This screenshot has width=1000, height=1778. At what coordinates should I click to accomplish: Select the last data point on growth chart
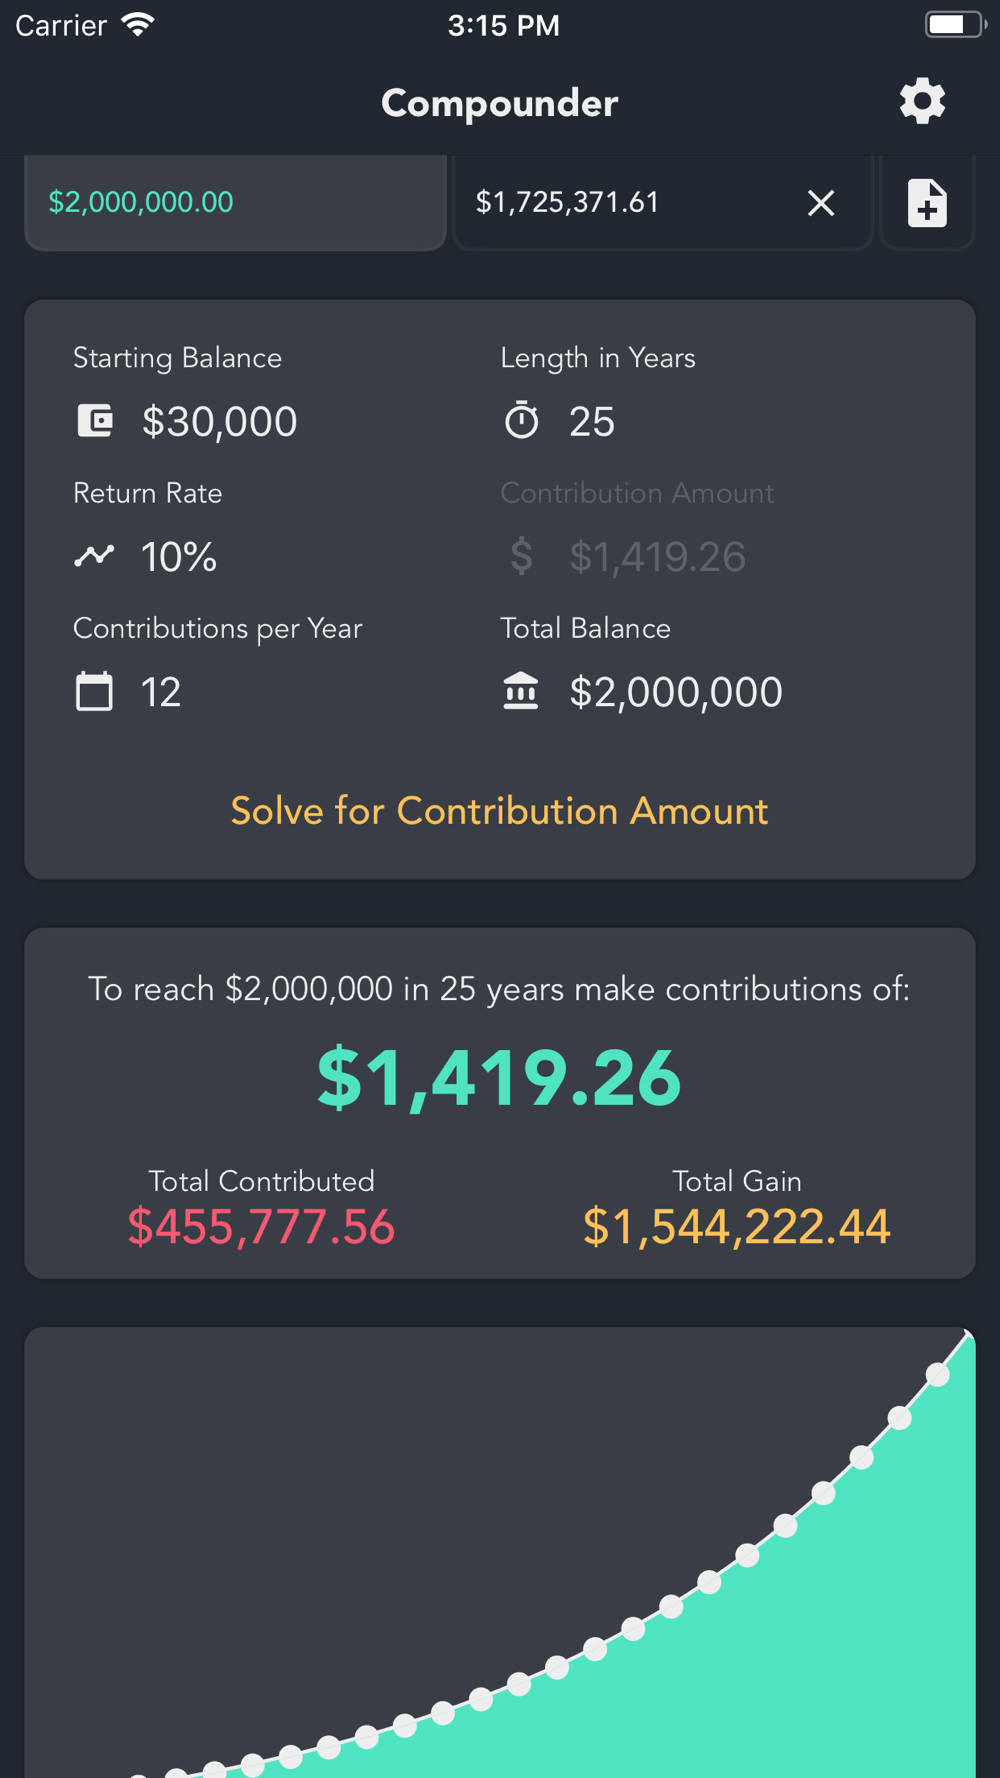tap(937, 1375)
